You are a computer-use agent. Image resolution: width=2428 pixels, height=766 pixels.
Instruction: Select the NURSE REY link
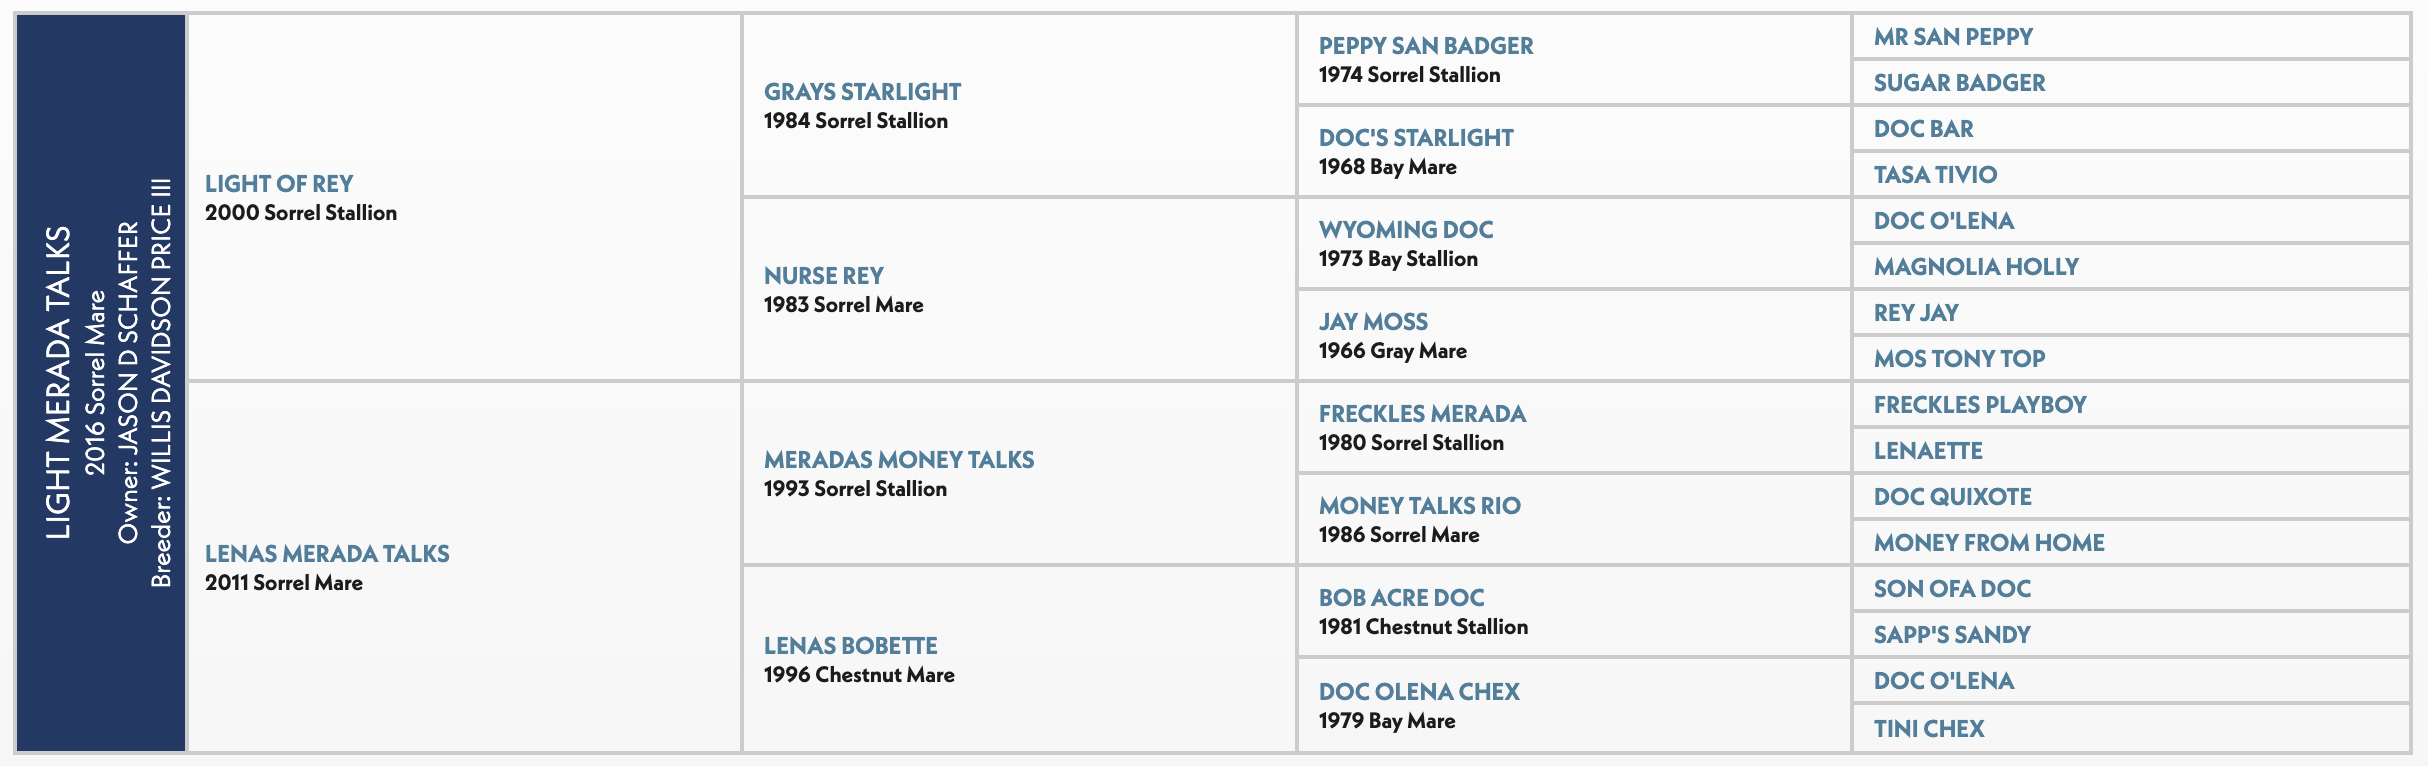(823, 276)
